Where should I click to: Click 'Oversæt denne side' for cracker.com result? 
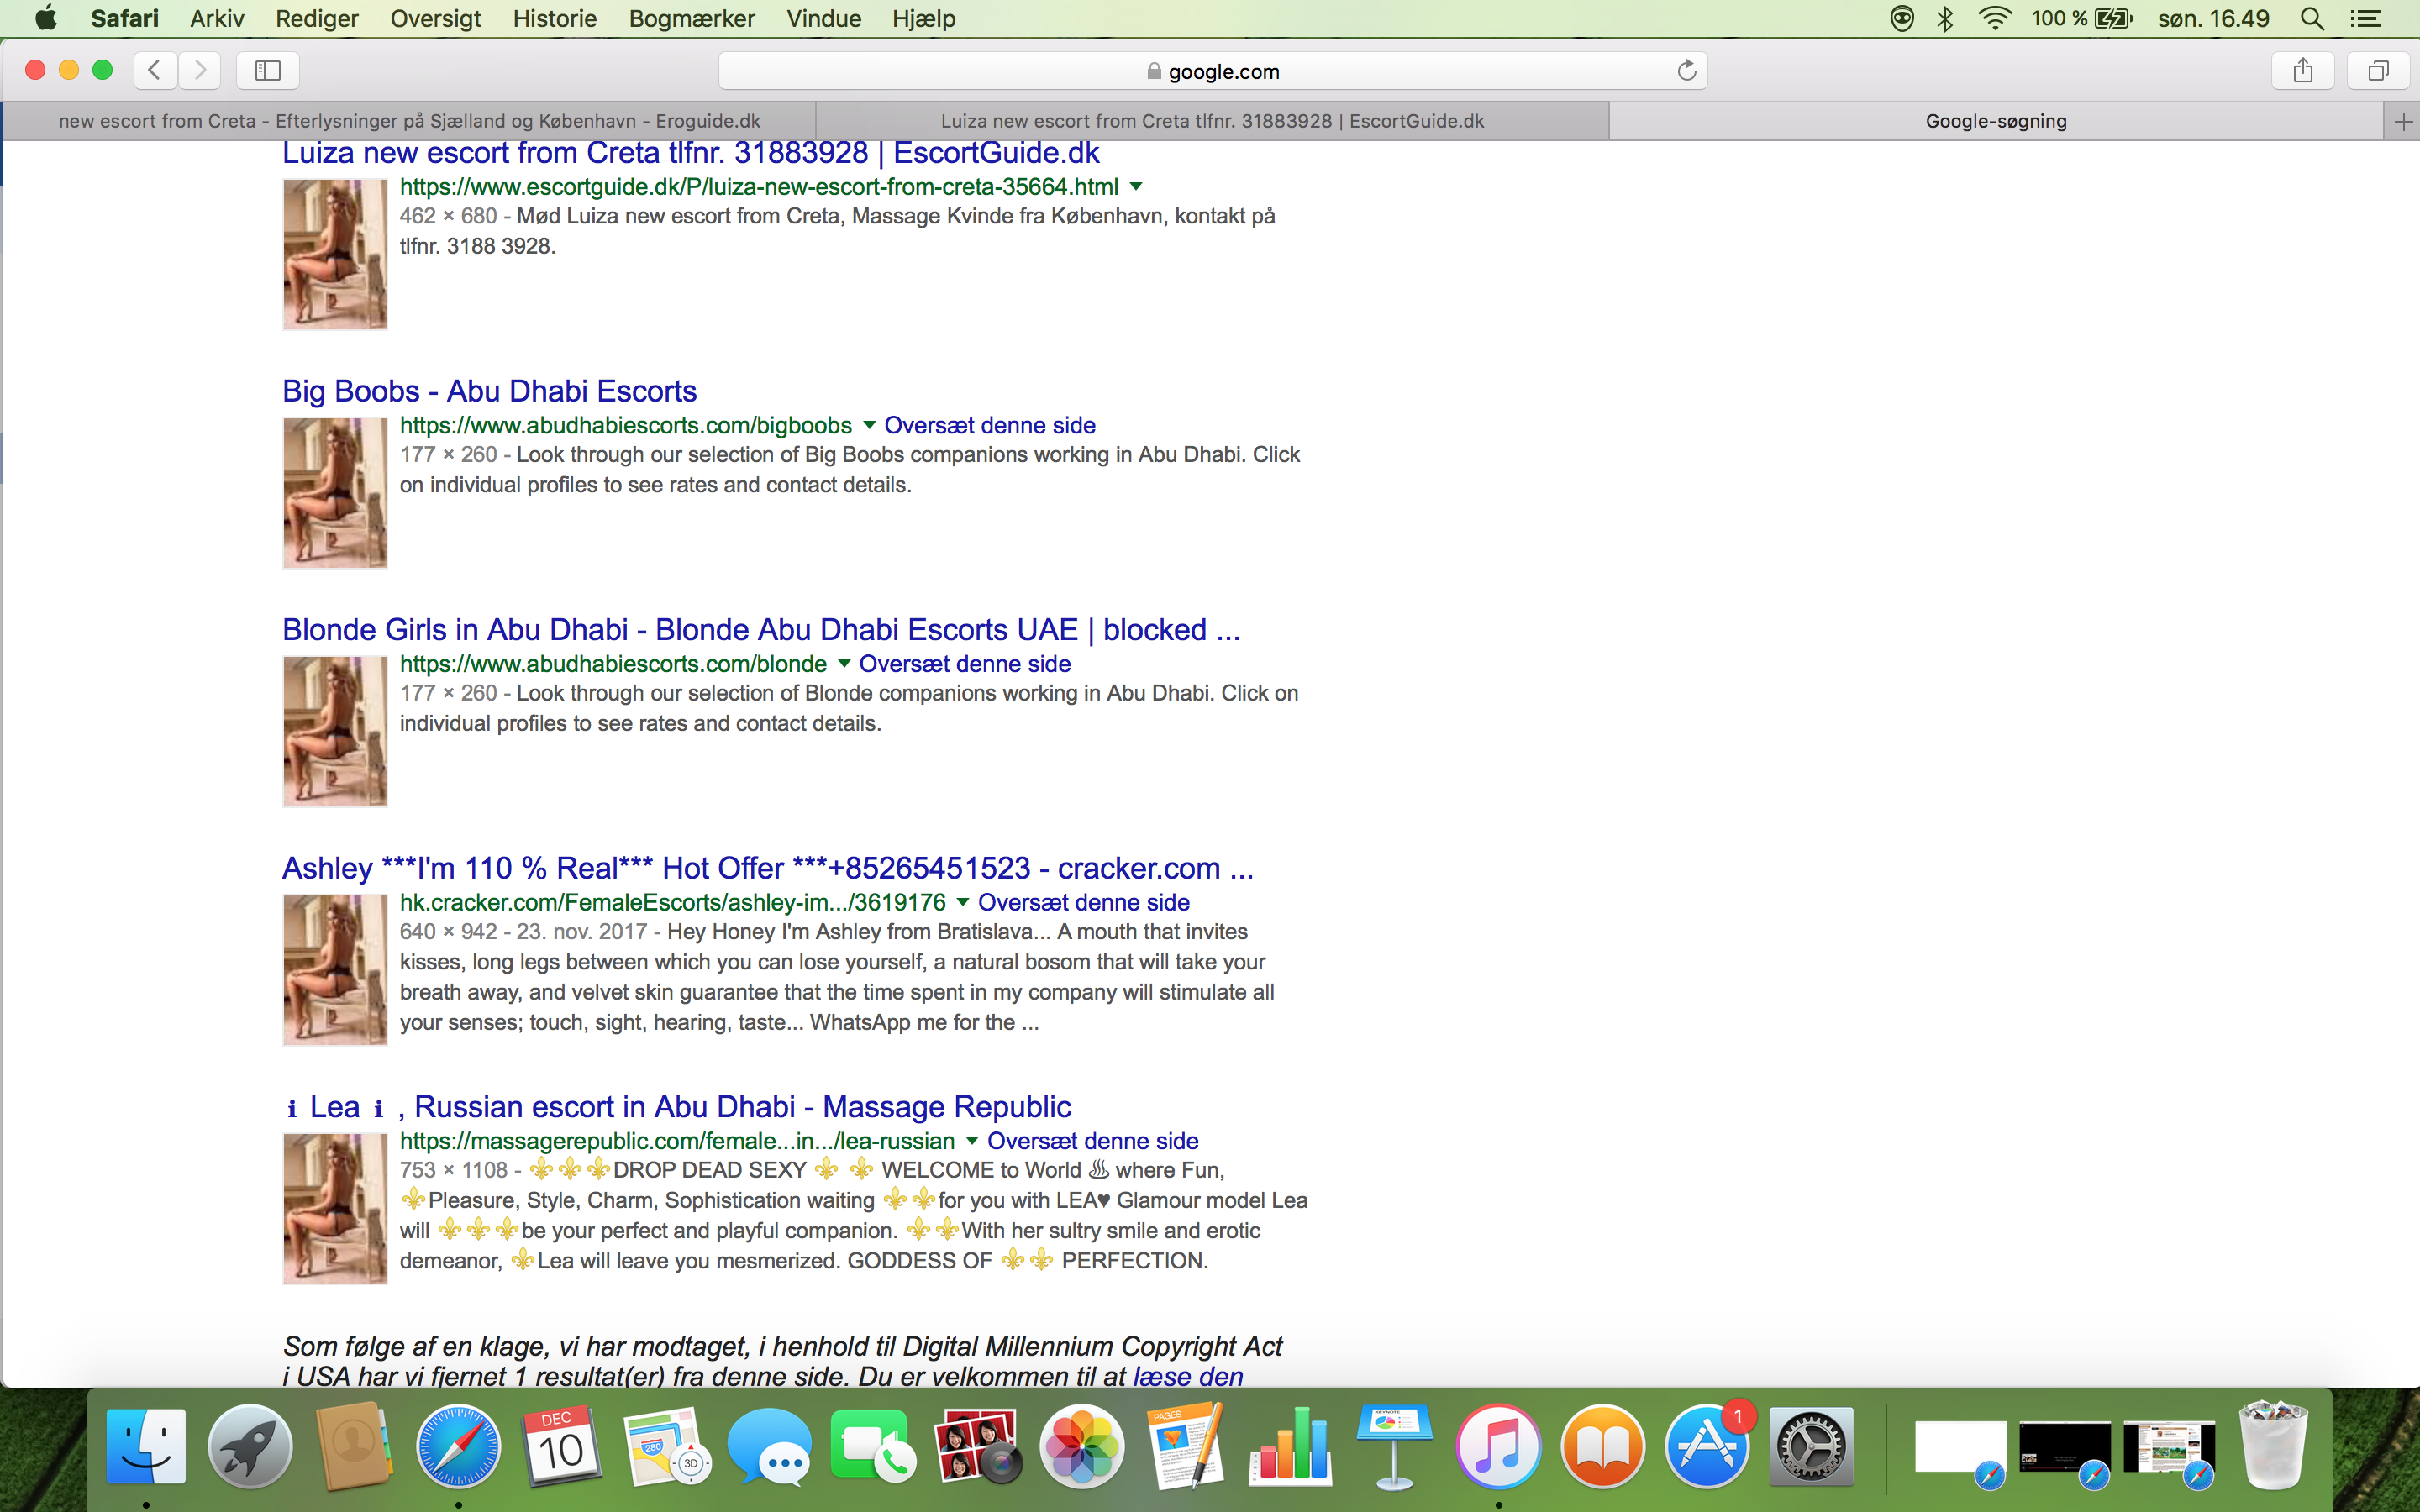pos(1084,902)
